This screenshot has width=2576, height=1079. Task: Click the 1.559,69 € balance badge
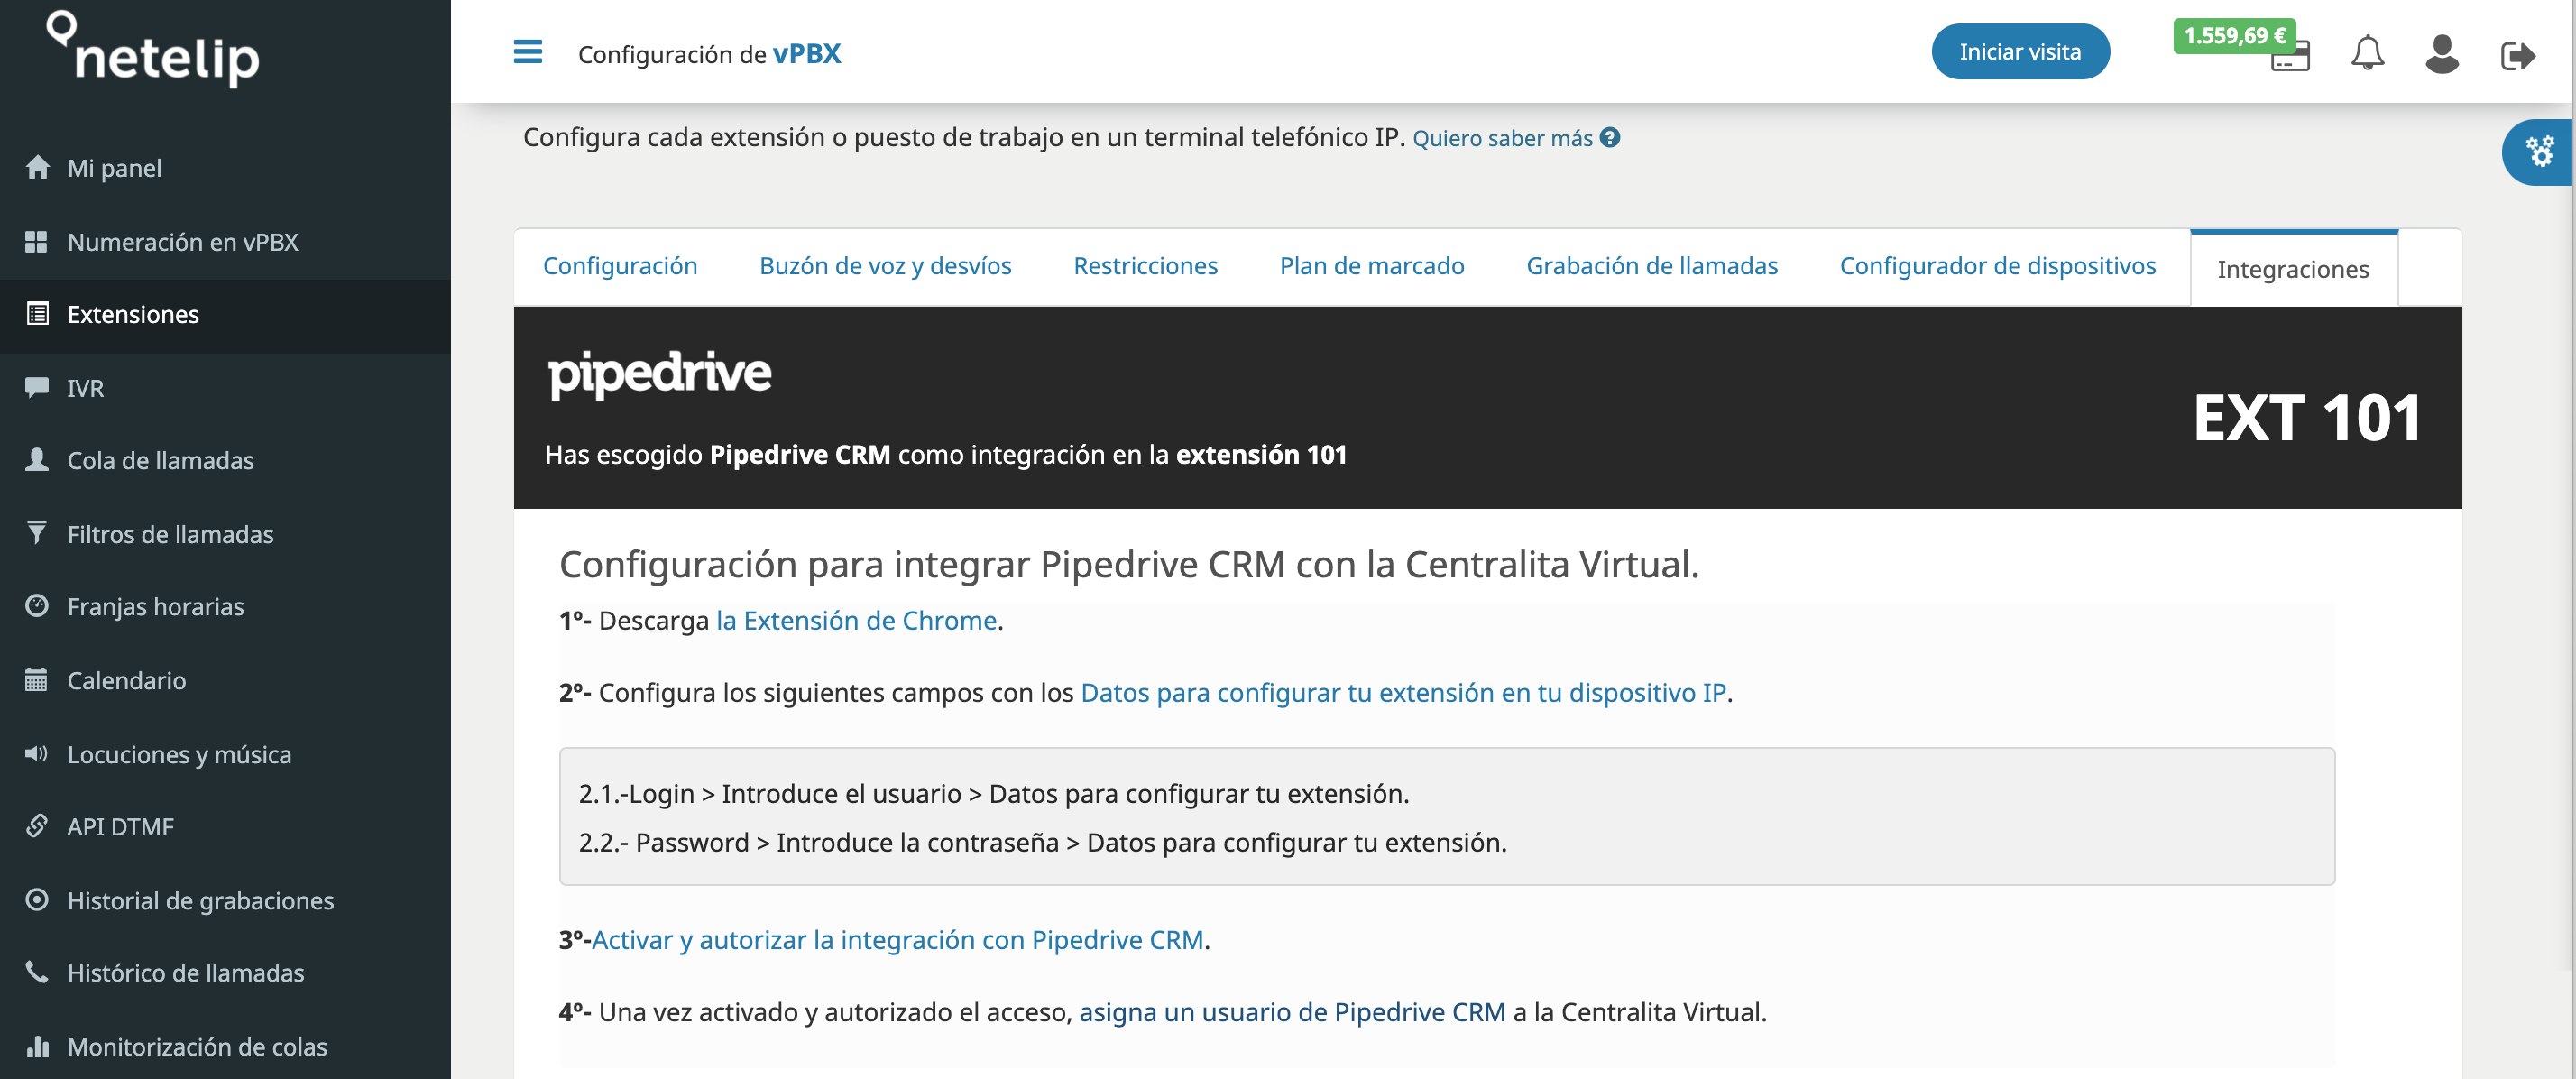(x=2234, y=35)
